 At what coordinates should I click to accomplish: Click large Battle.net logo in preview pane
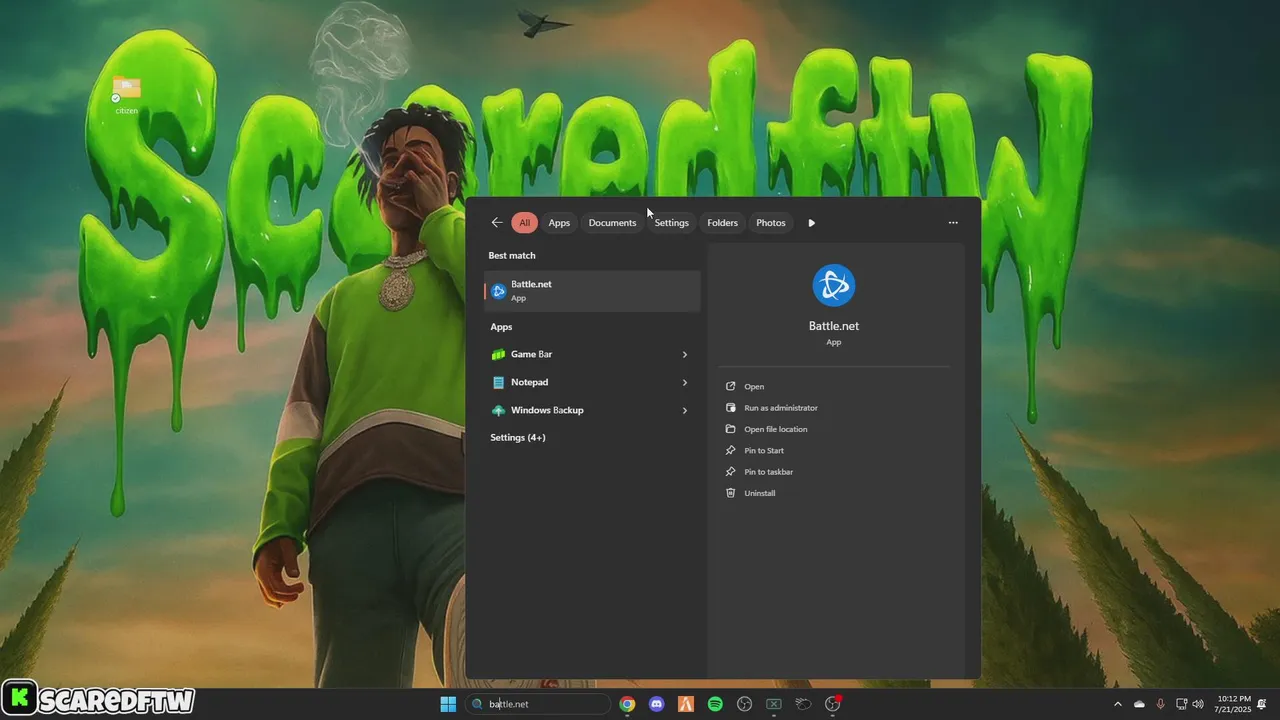pos(834,286)
